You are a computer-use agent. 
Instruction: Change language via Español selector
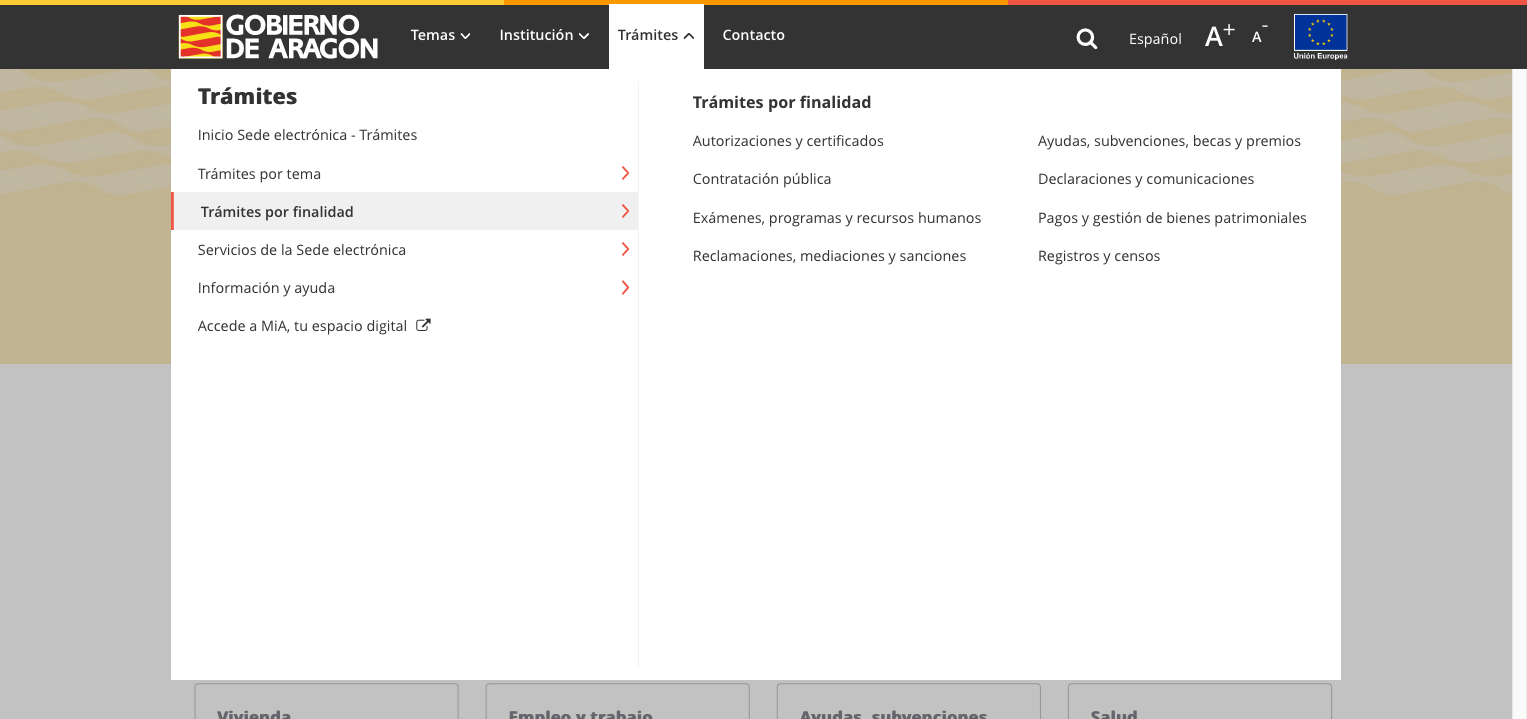(1155, 39)
